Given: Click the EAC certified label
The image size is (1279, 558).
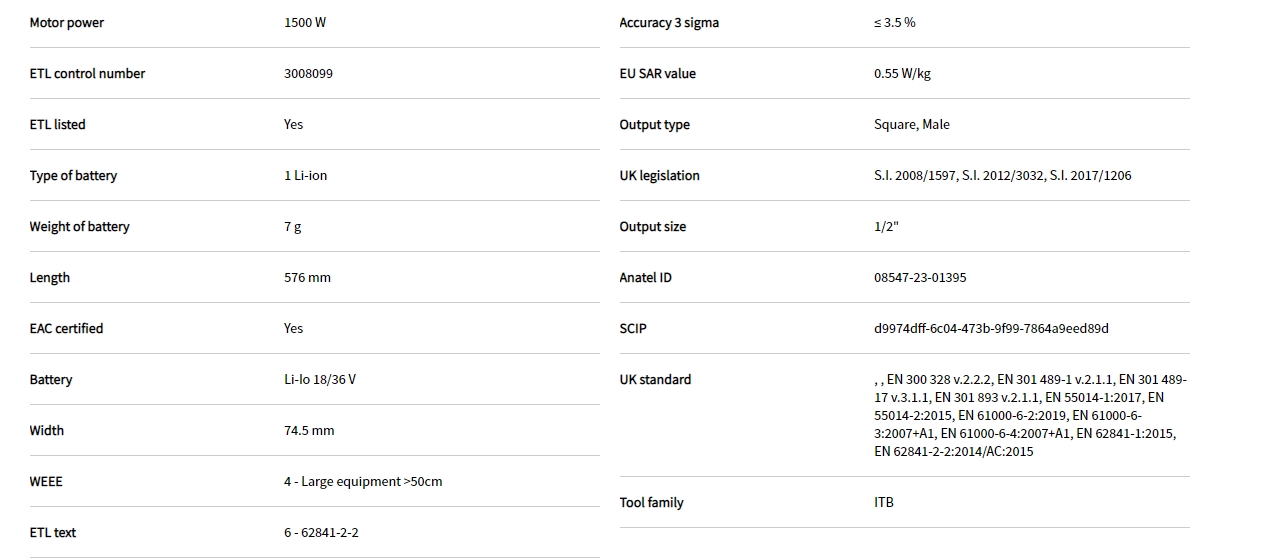Looking at the screenshot, I should tap(67, 328).
